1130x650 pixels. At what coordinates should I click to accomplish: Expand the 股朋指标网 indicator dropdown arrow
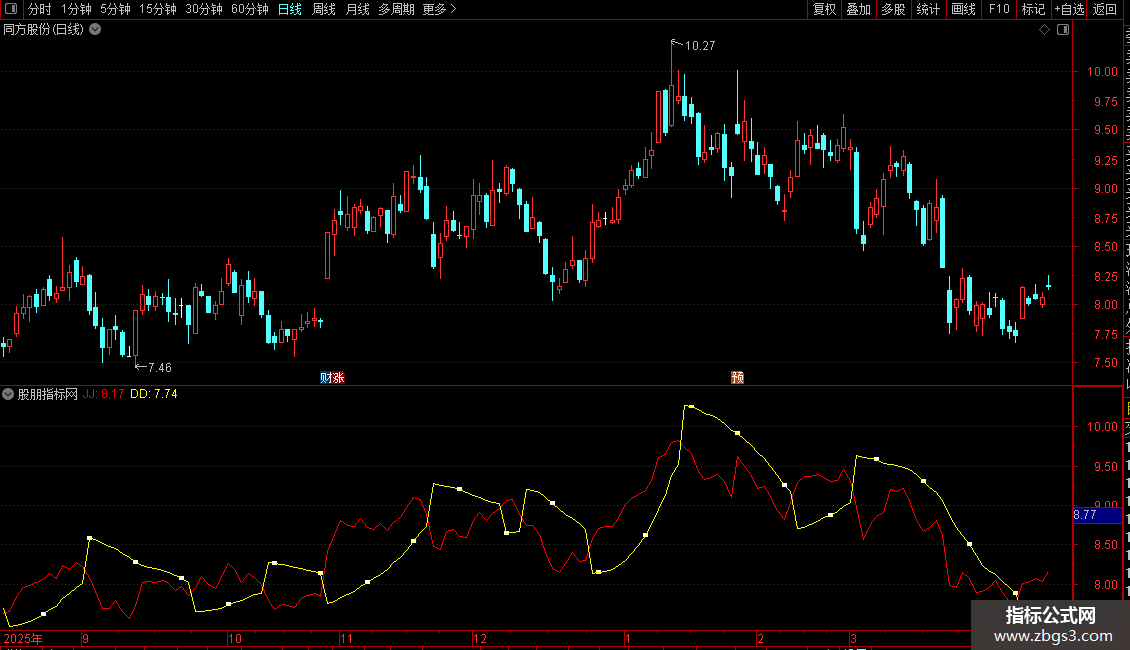point(8,394)
